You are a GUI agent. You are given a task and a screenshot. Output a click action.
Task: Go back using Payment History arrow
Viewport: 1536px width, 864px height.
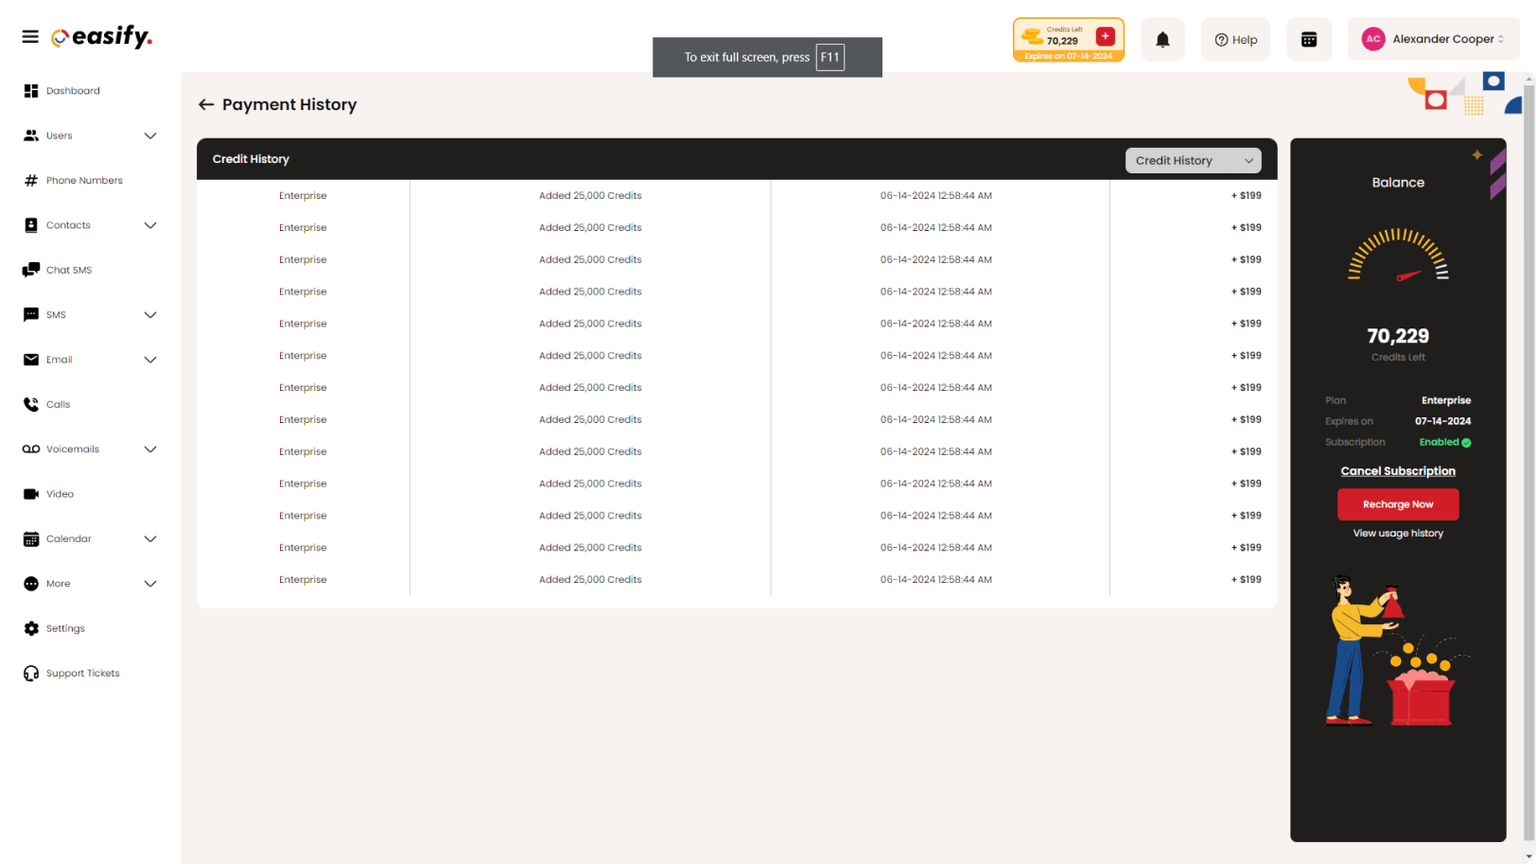coord(206,105)
